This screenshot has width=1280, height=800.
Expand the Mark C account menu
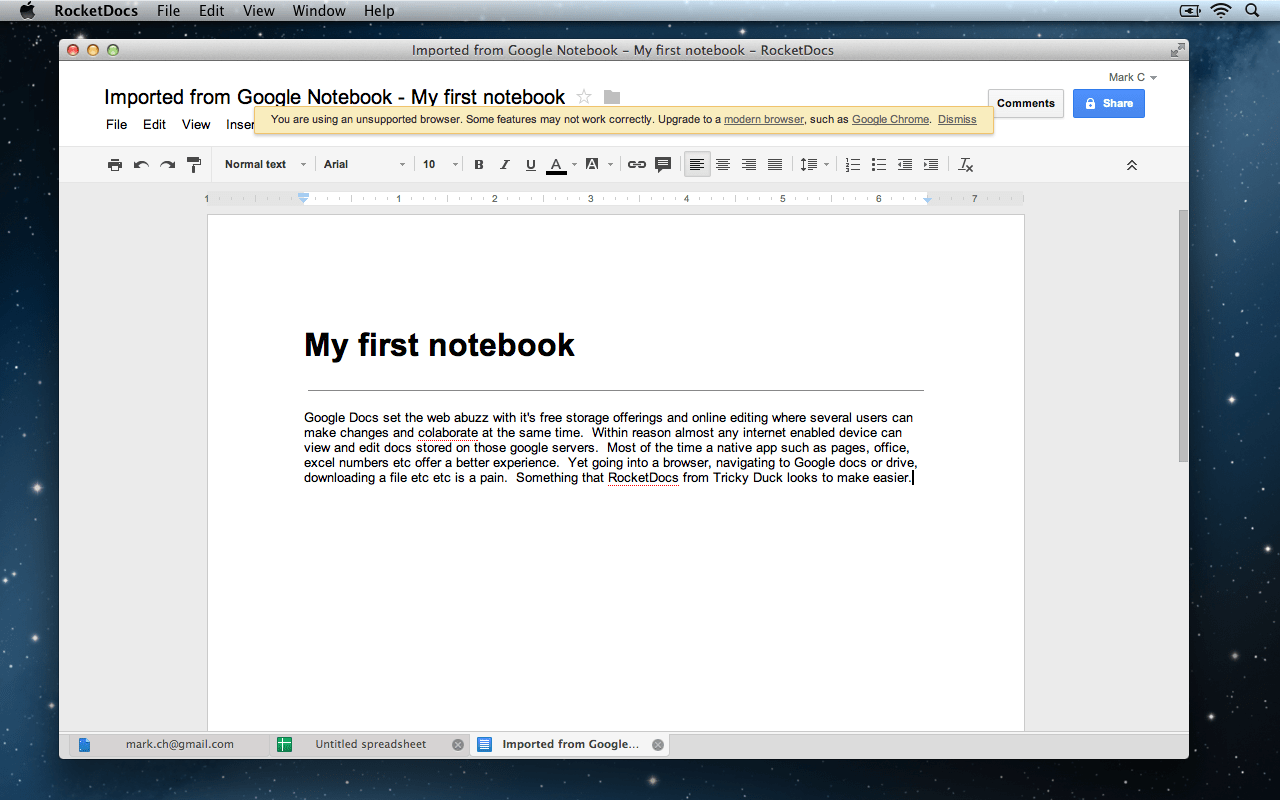coord(1132,77)
